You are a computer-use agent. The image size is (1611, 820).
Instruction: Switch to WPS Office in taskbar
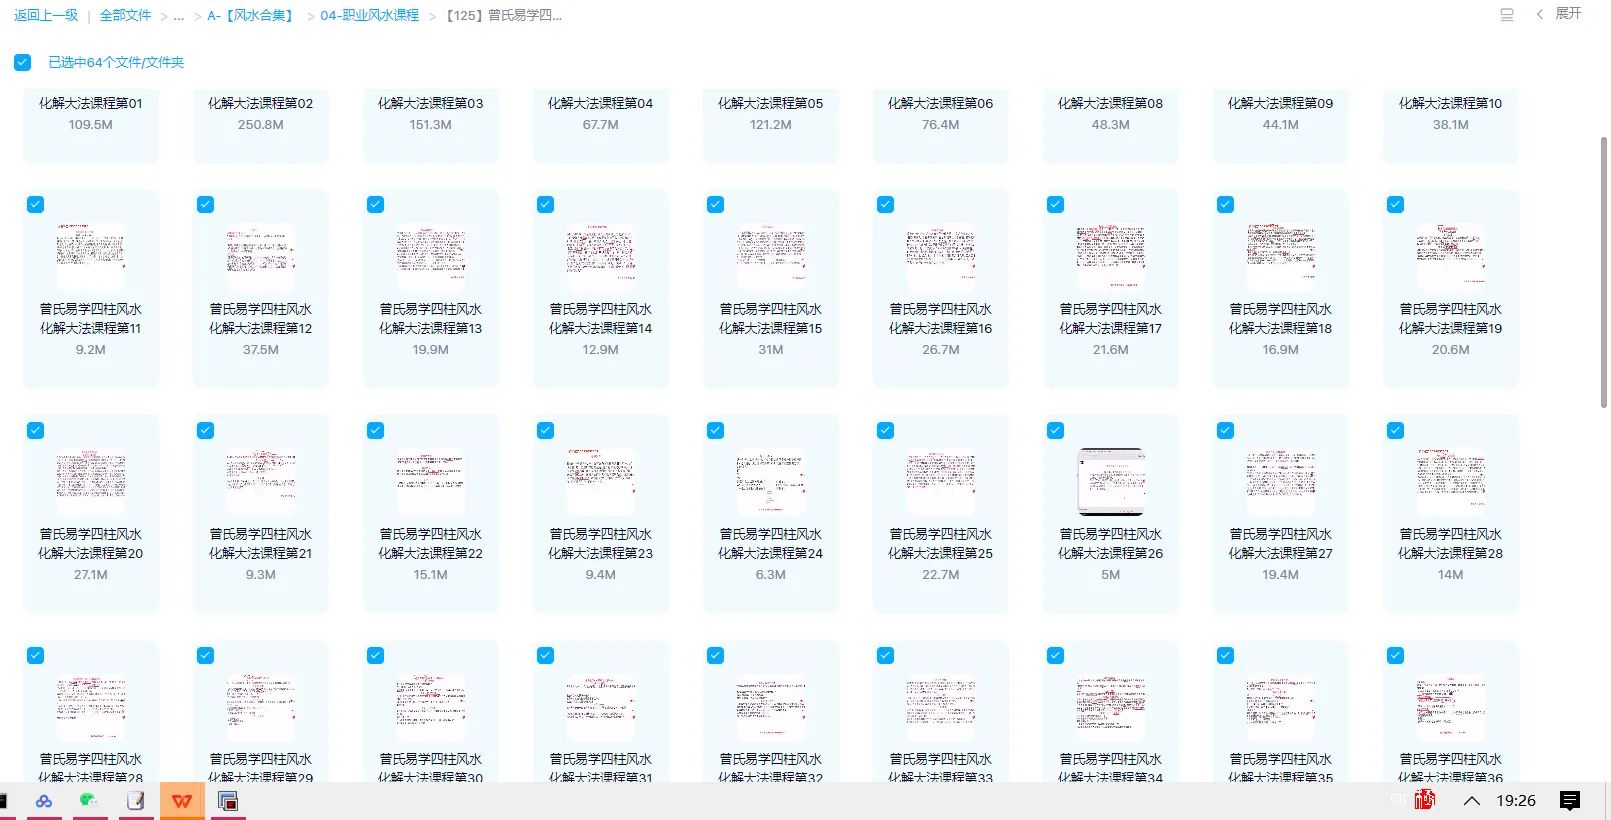(x=182, y=801)
